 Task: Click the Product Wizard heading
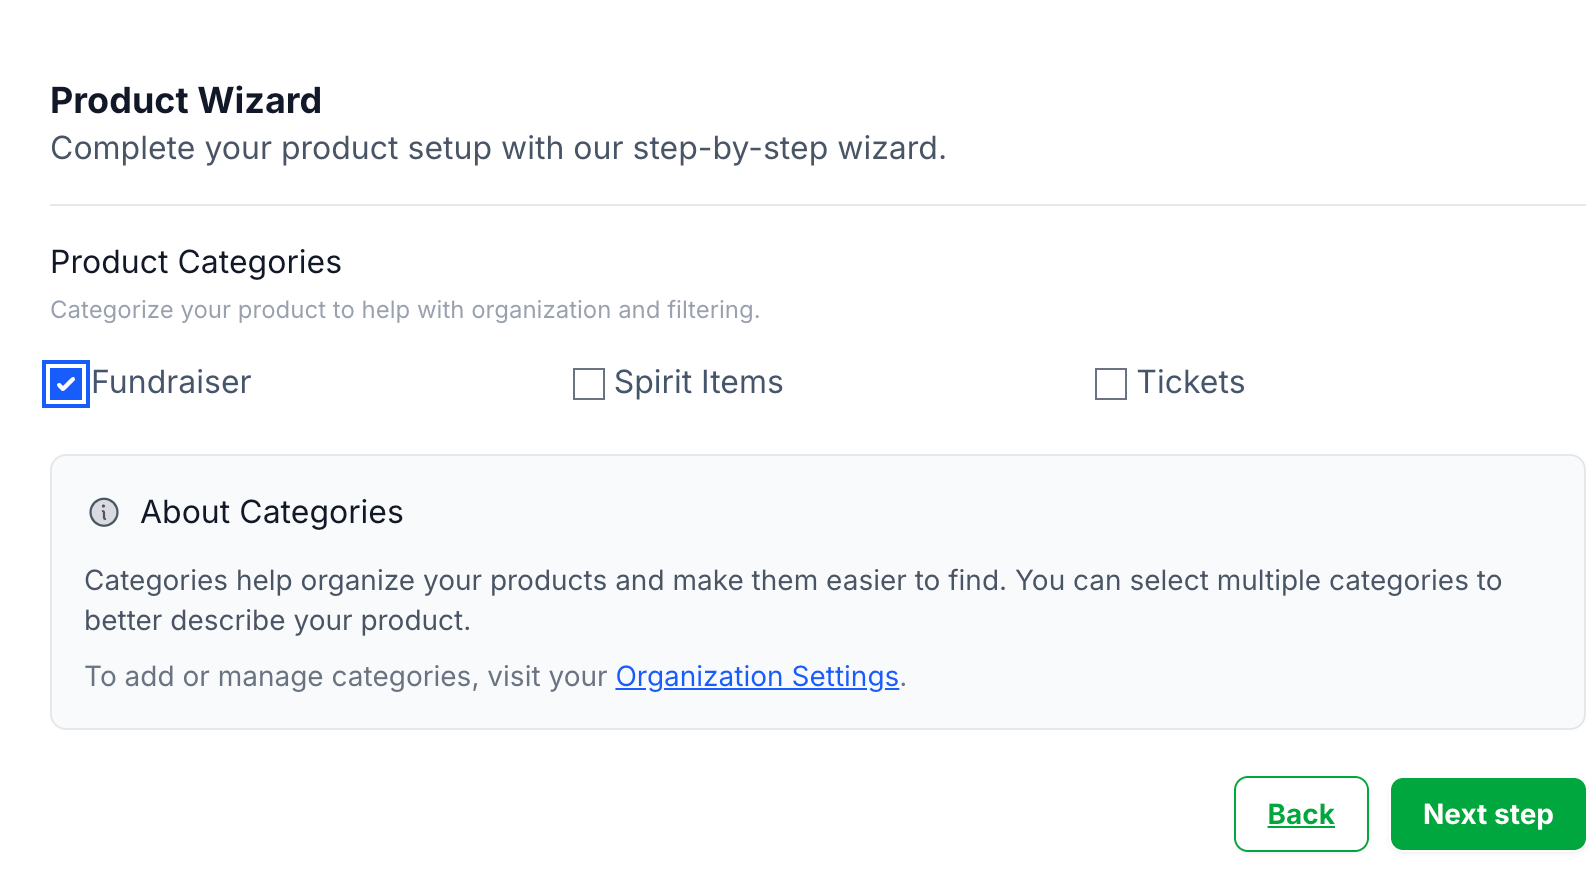[x=186, y=101]
